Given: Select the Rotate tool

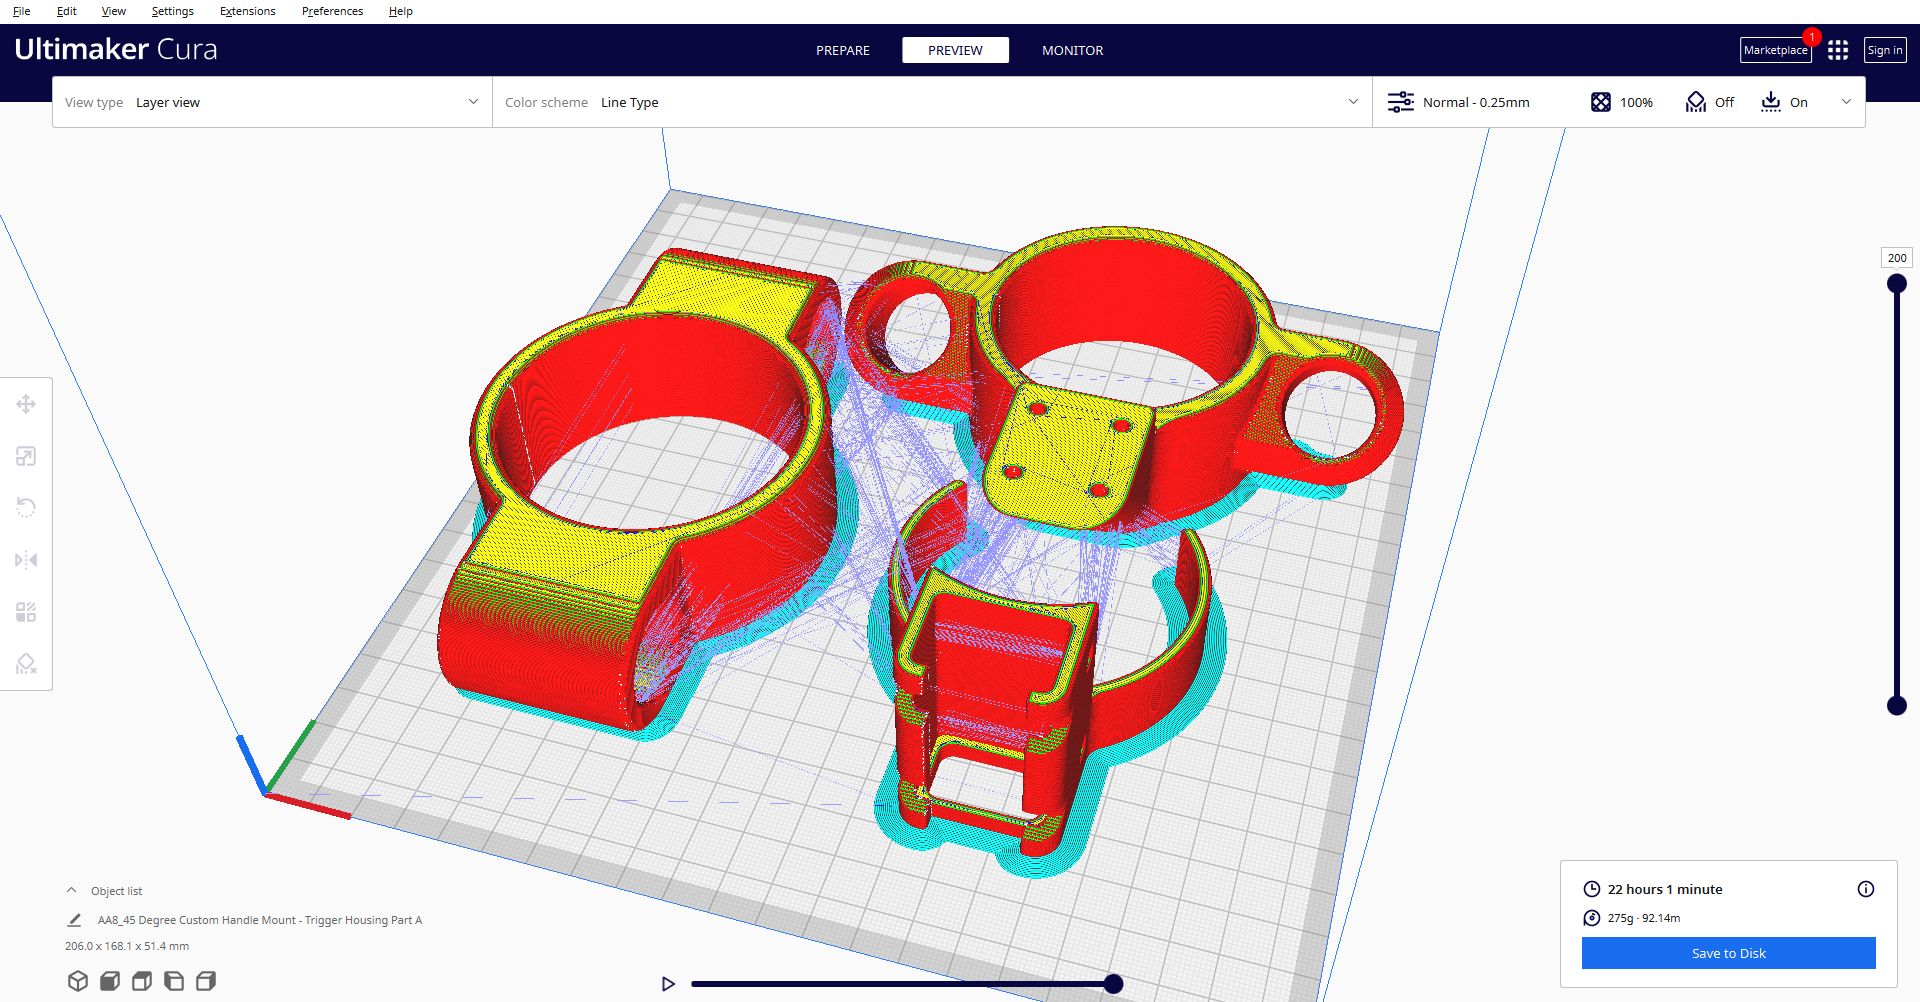Looking at the screenshot, I should [x=26, y=508].
